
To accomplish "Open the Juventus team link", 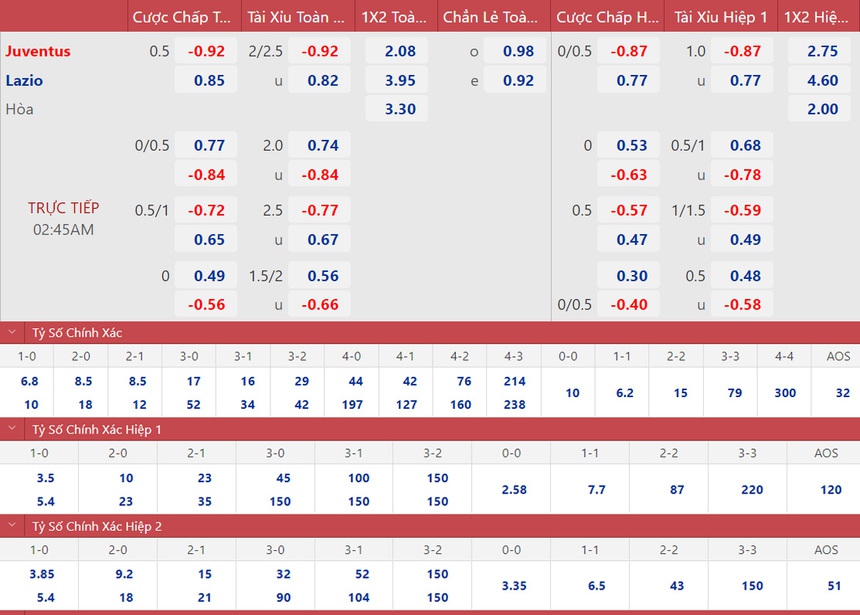I will click(38, 51).
